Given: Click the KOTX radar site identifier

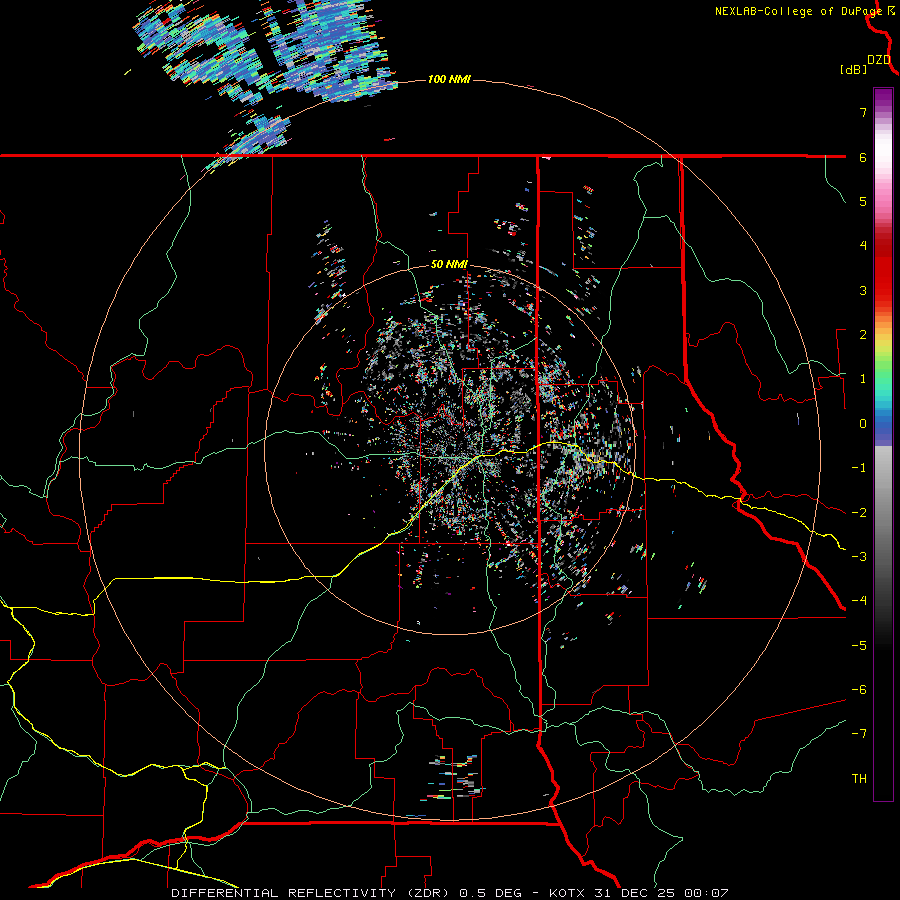Looking at the screenshot, I should click(x=567, y=893).
